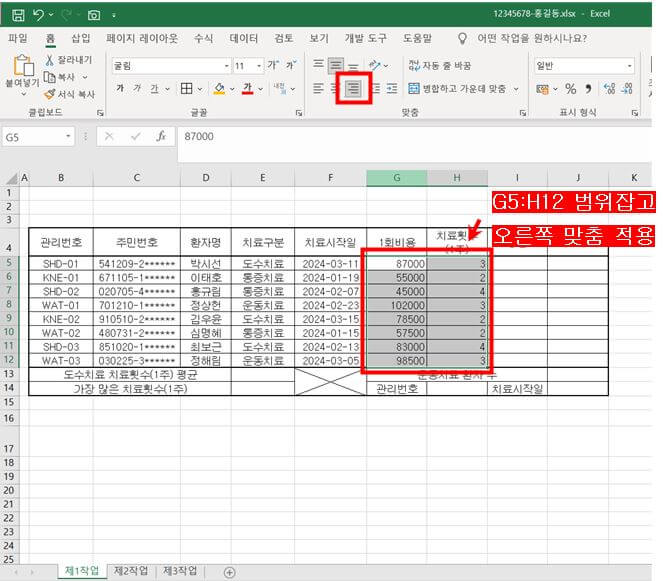Viewport: 663px width, 581px height.
Task: Decrease decimal places
Action: (627, 88)
